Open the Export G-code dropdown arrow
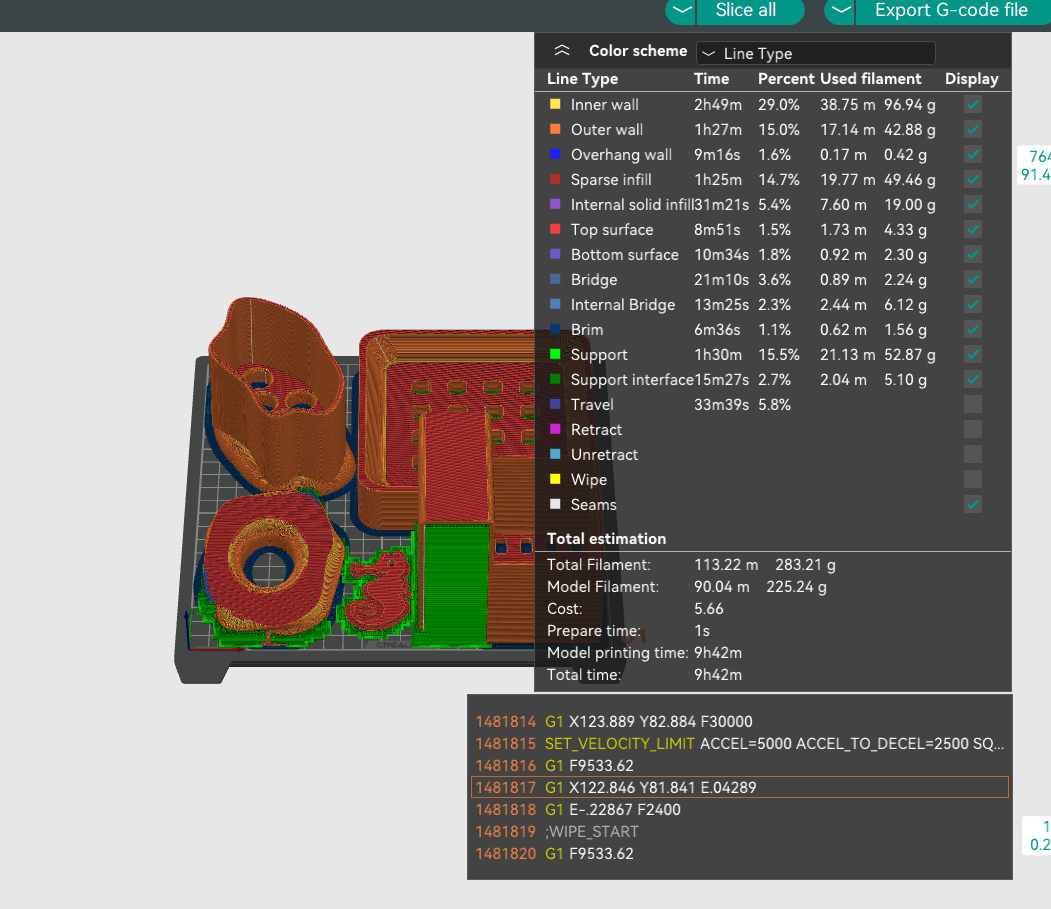 (840, 10)
